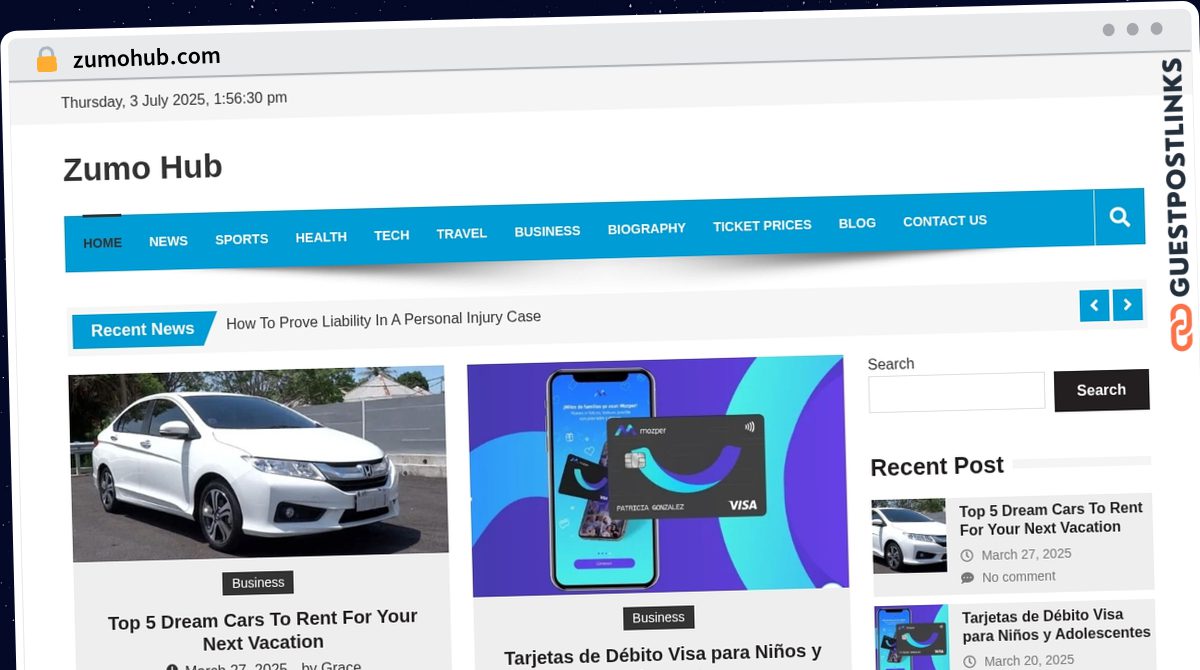
Task: Go to the Business menu item
Action: [x=547, y=231]
